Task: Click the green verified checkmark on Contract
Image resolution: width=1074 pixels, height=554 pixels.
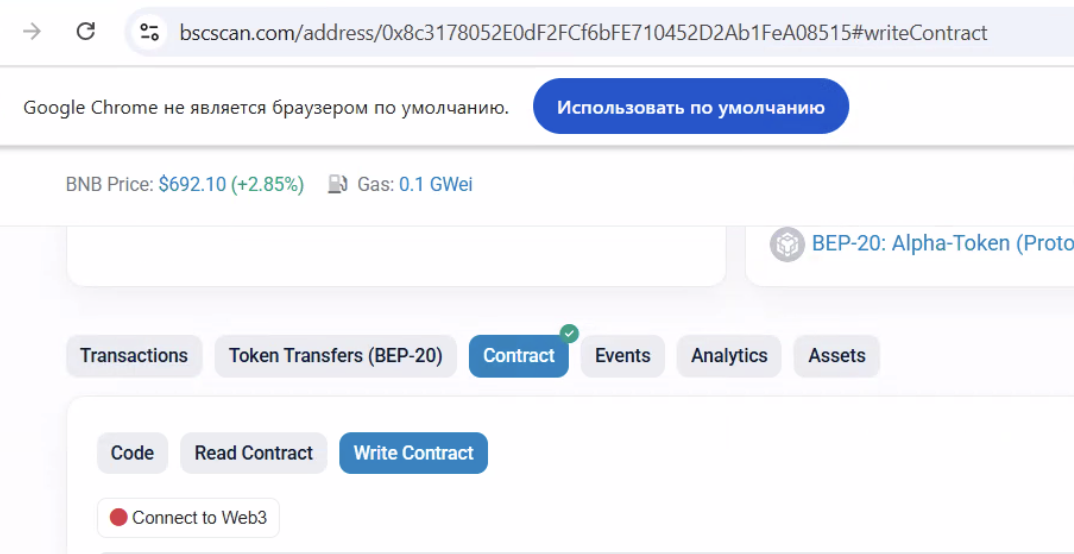Action: pyautogui.click(x=569, y=333)
